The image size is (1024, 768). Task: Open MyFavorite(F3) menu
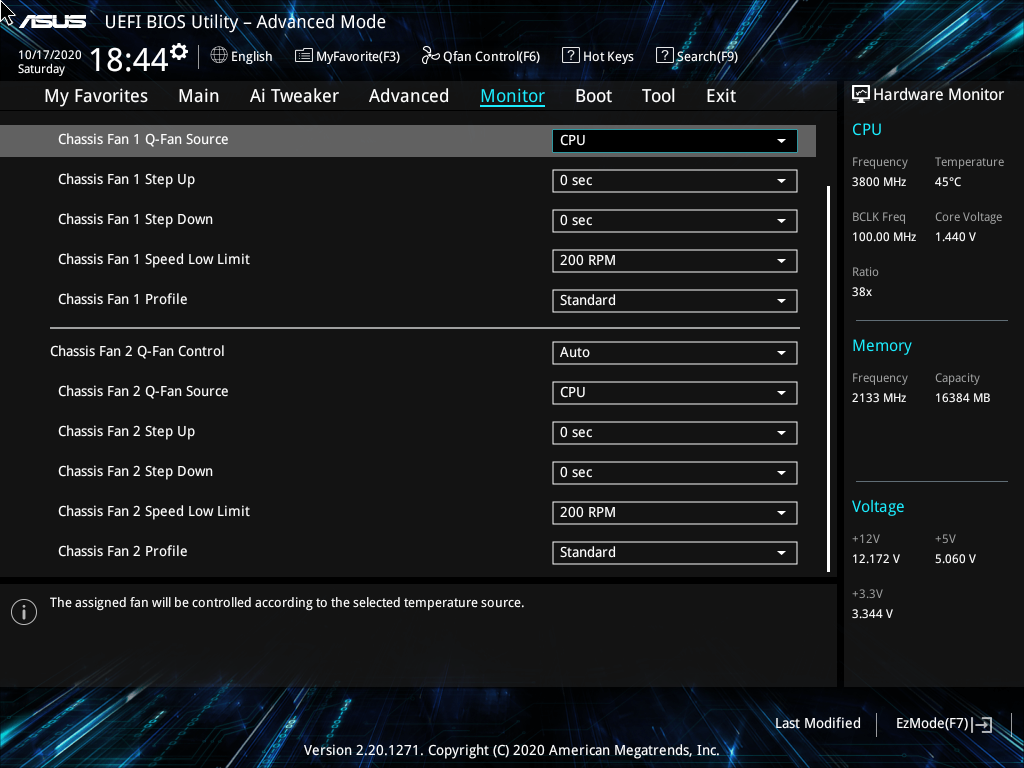pyautogui.click(x=347, y=56)
